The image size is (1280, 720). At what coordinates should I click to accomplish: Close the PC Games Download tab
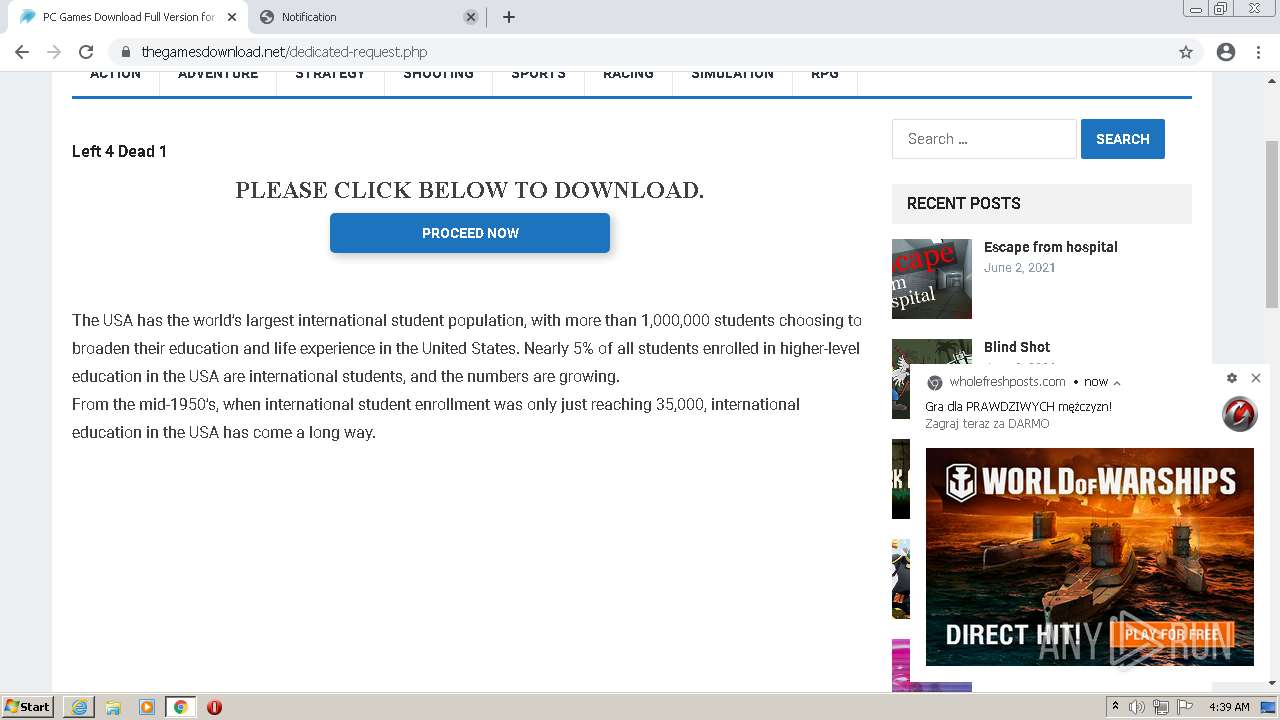[x=232, y=17]
